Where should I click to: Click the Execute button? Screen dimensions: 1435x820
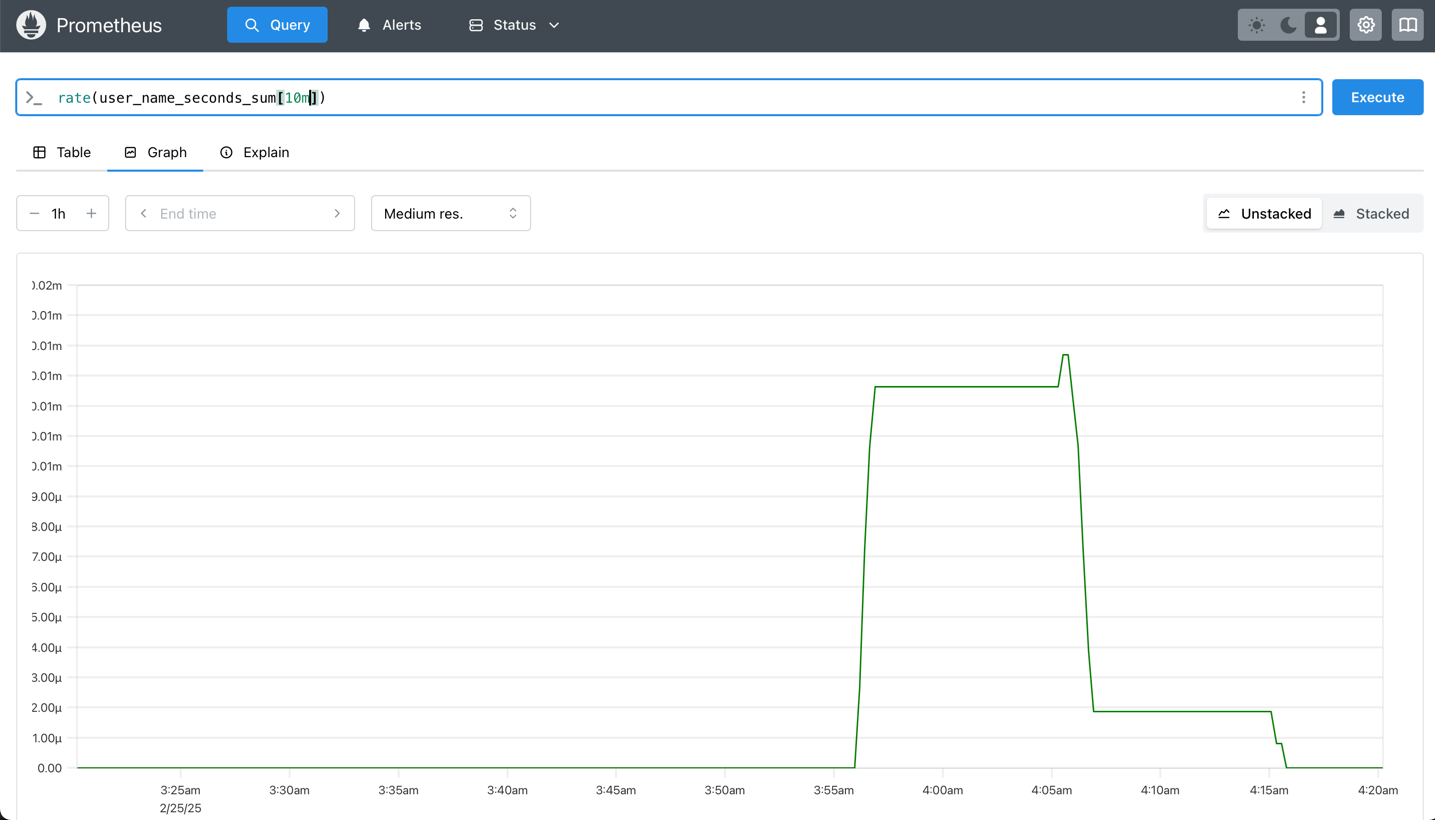(x=1377, y=97)
